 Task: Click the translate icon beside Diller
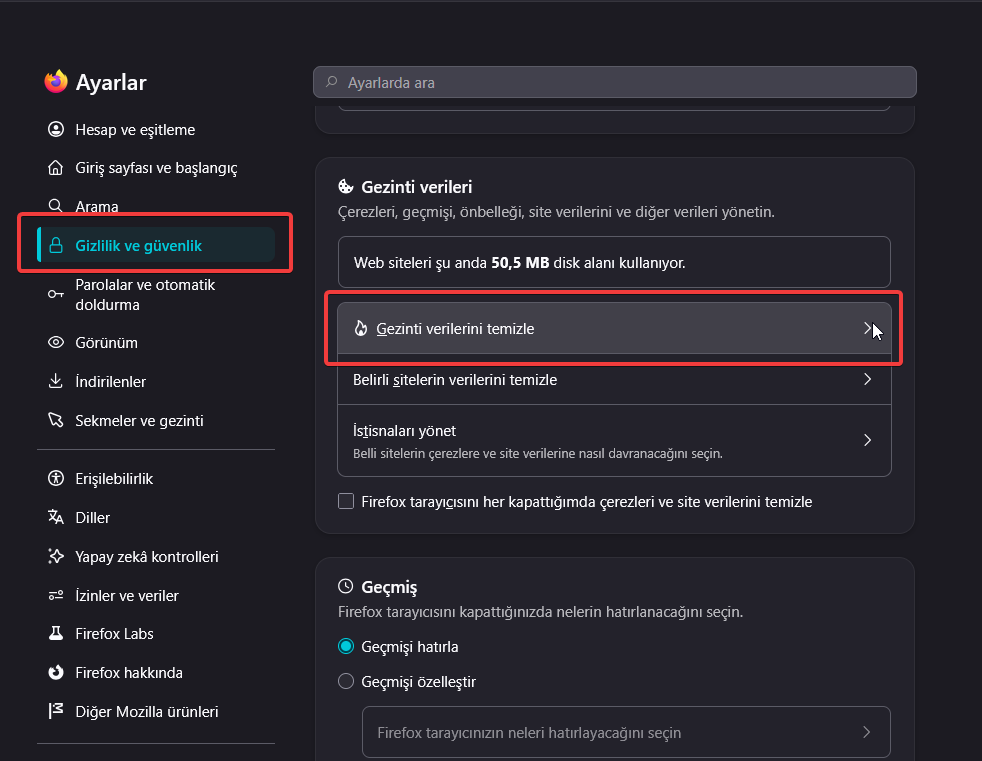[56, 517]
